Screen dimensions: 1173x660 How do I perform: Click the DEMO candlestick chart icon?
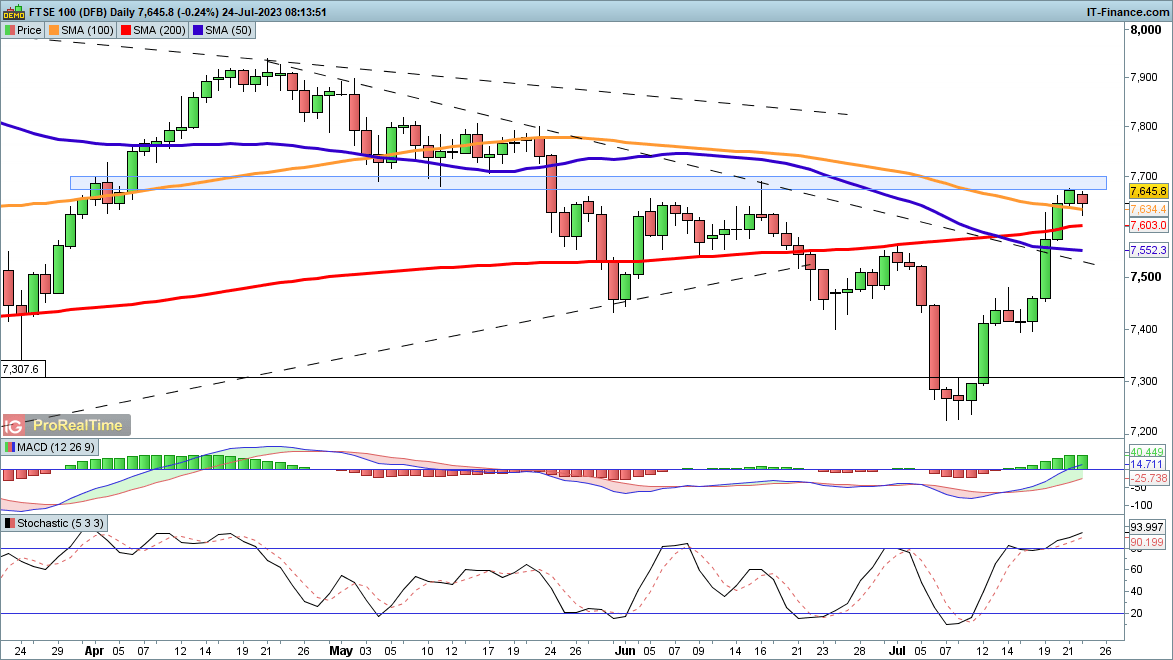click(13, 11)
